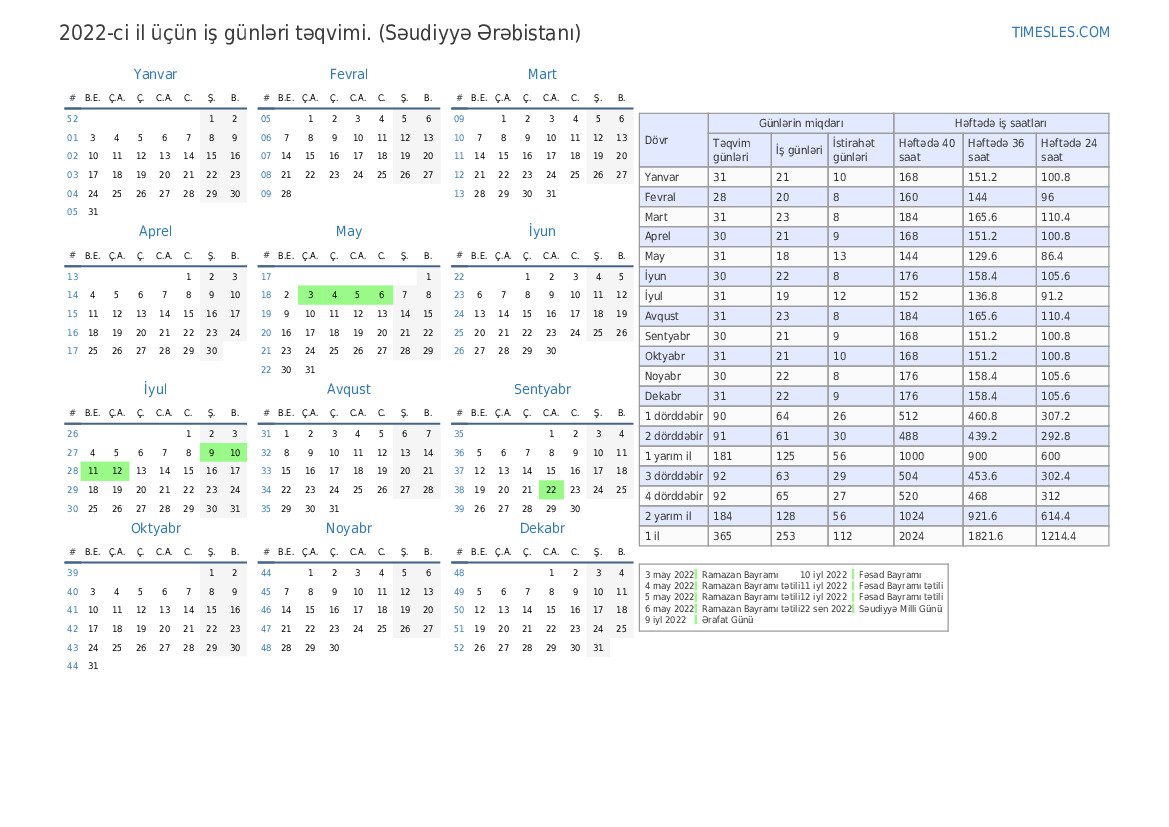1169x827 pixels.
Task: Click the Aprel month heading
Action: tap(155, 232)
